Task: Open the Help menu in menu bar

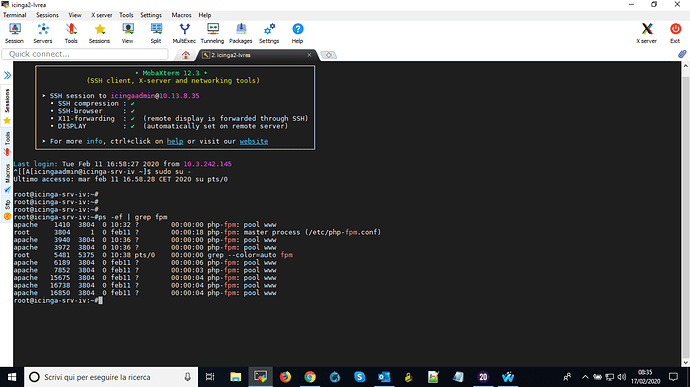Action: point(205,15)
